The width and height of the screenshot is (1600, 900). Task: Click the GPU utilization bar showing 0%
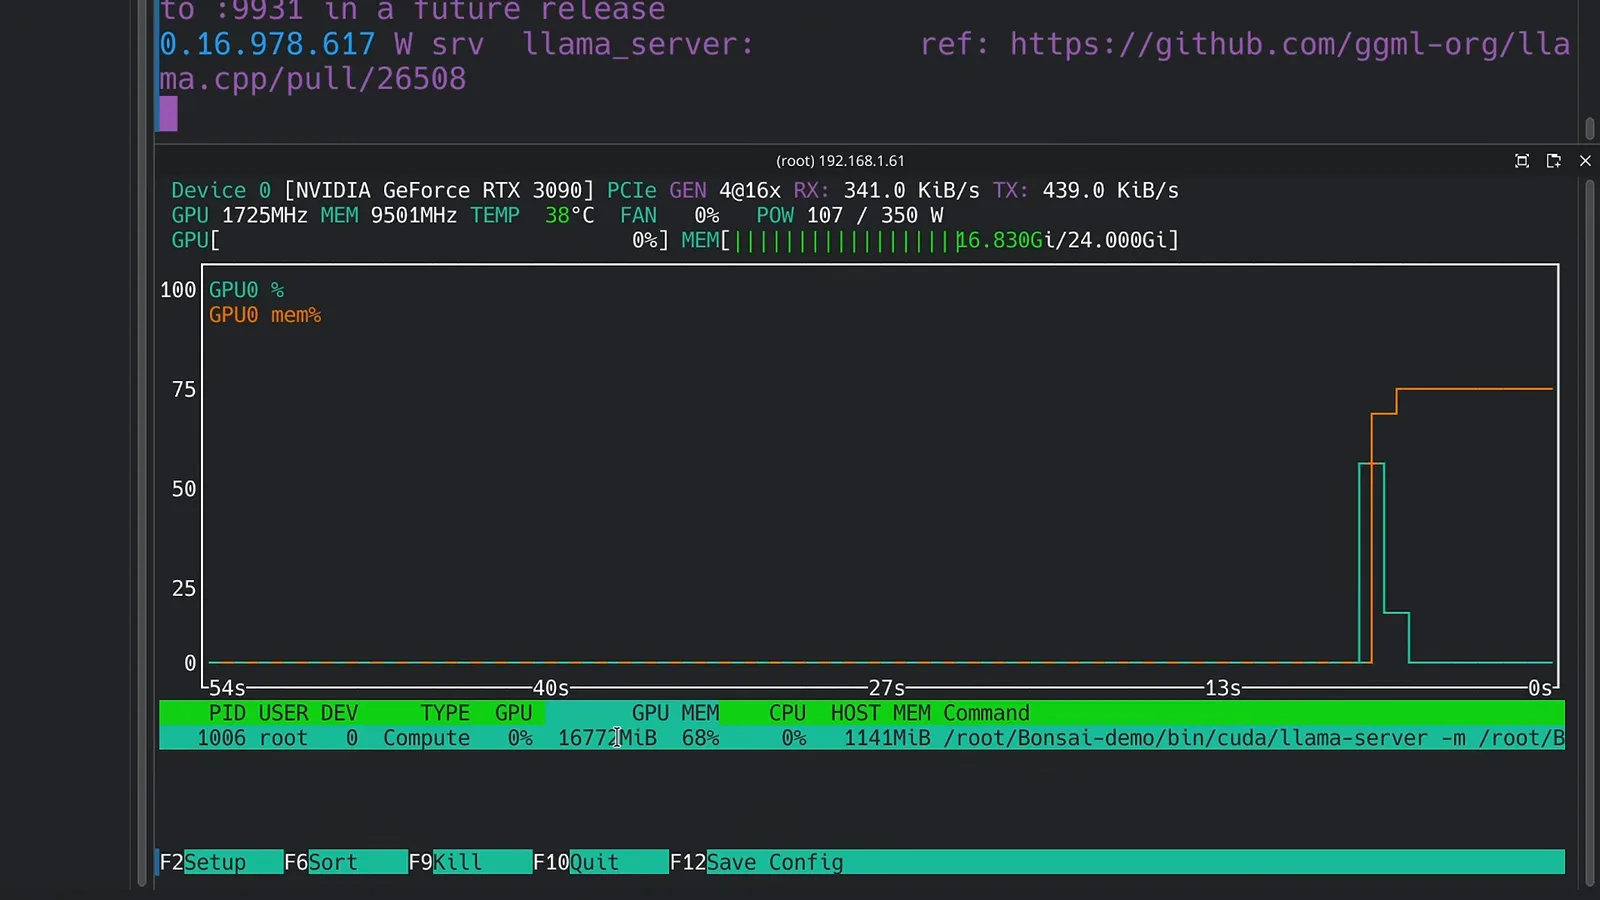pyautogui.click(x=420, y=240)
